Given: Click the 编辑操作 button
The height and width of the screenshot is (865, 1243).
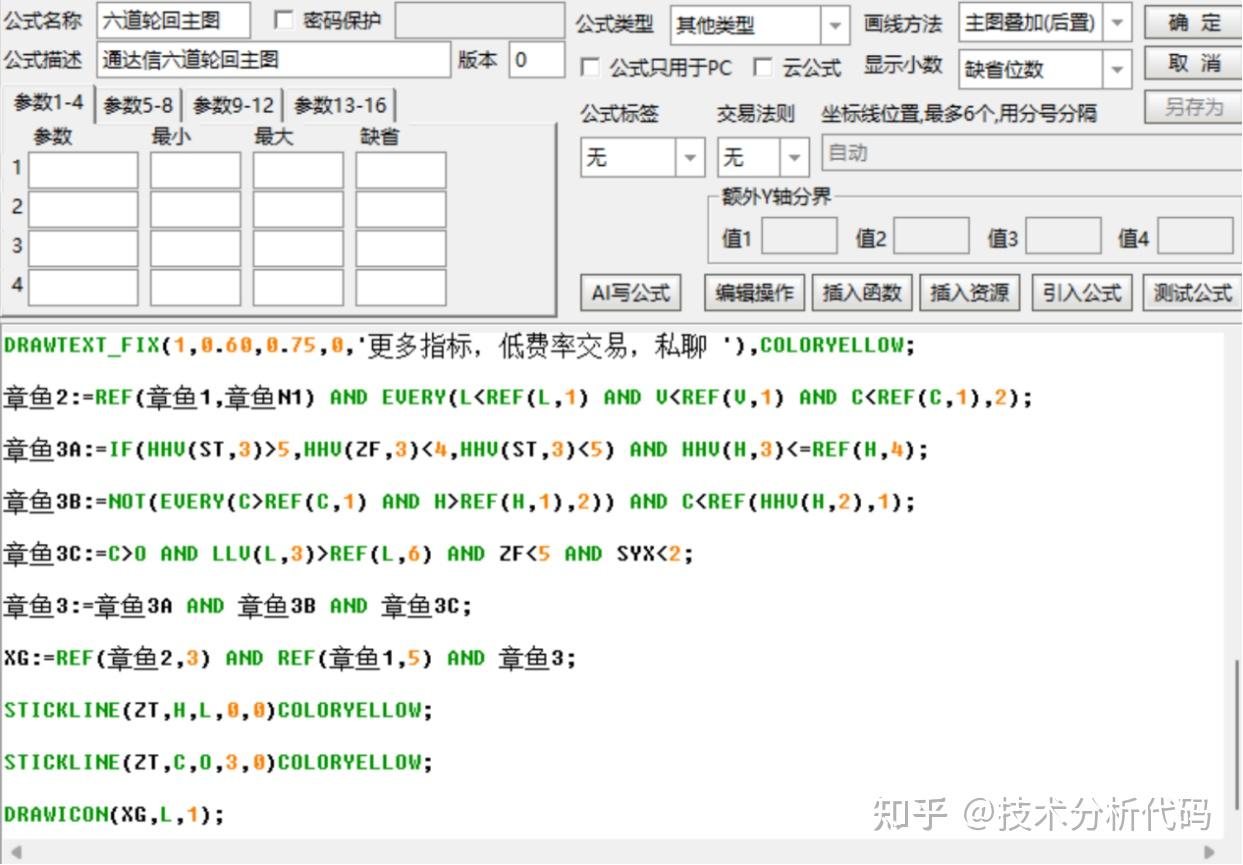Looking at the screenshot, I should 755,293.
